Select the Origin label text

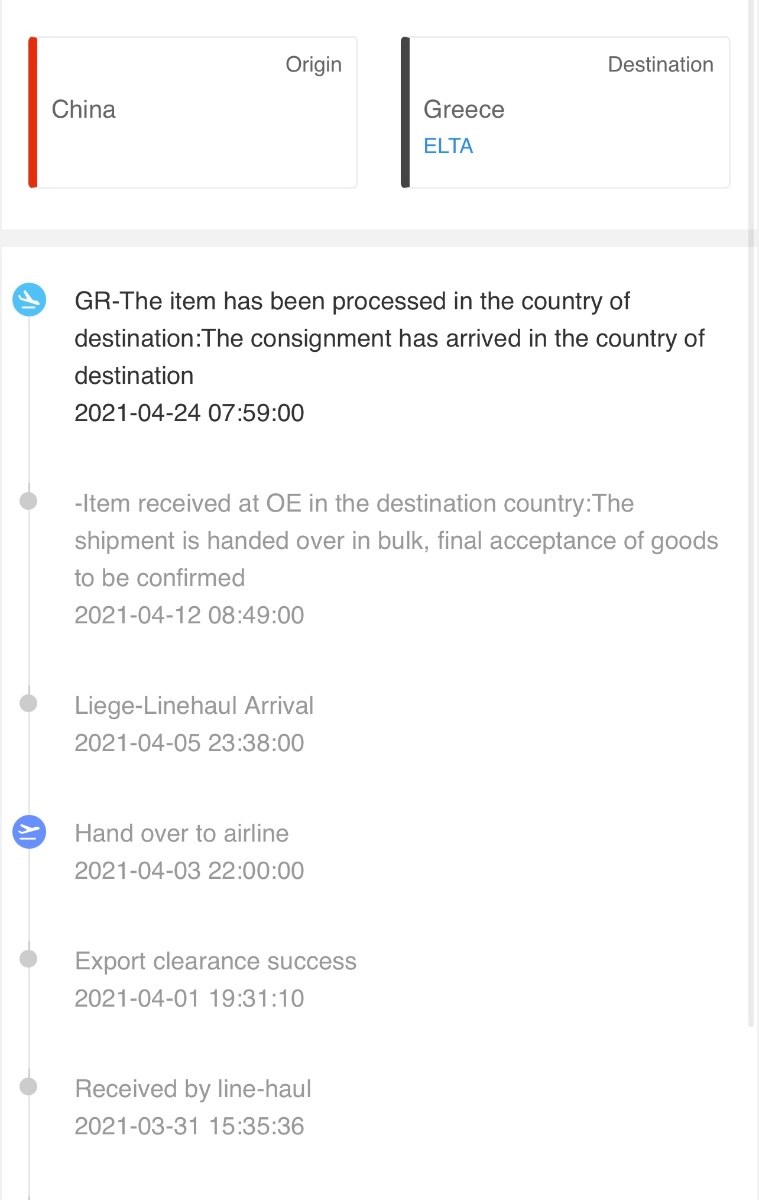[x=314, y=64]
